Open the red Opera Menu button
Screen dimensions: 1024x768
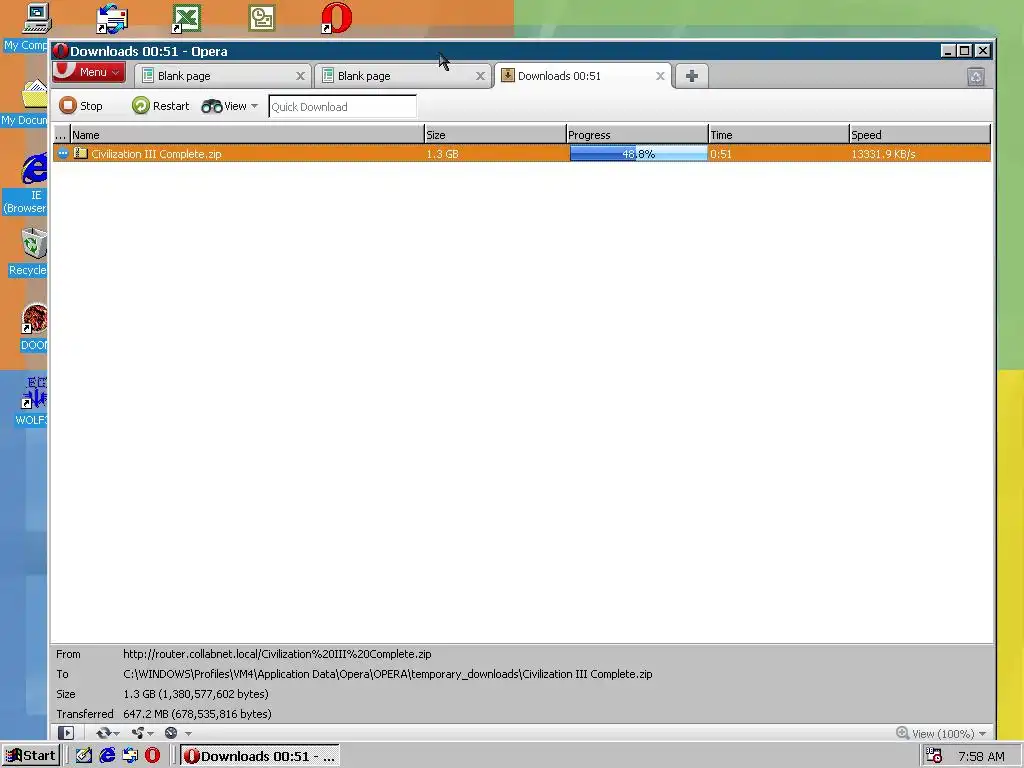coord(89,72)
